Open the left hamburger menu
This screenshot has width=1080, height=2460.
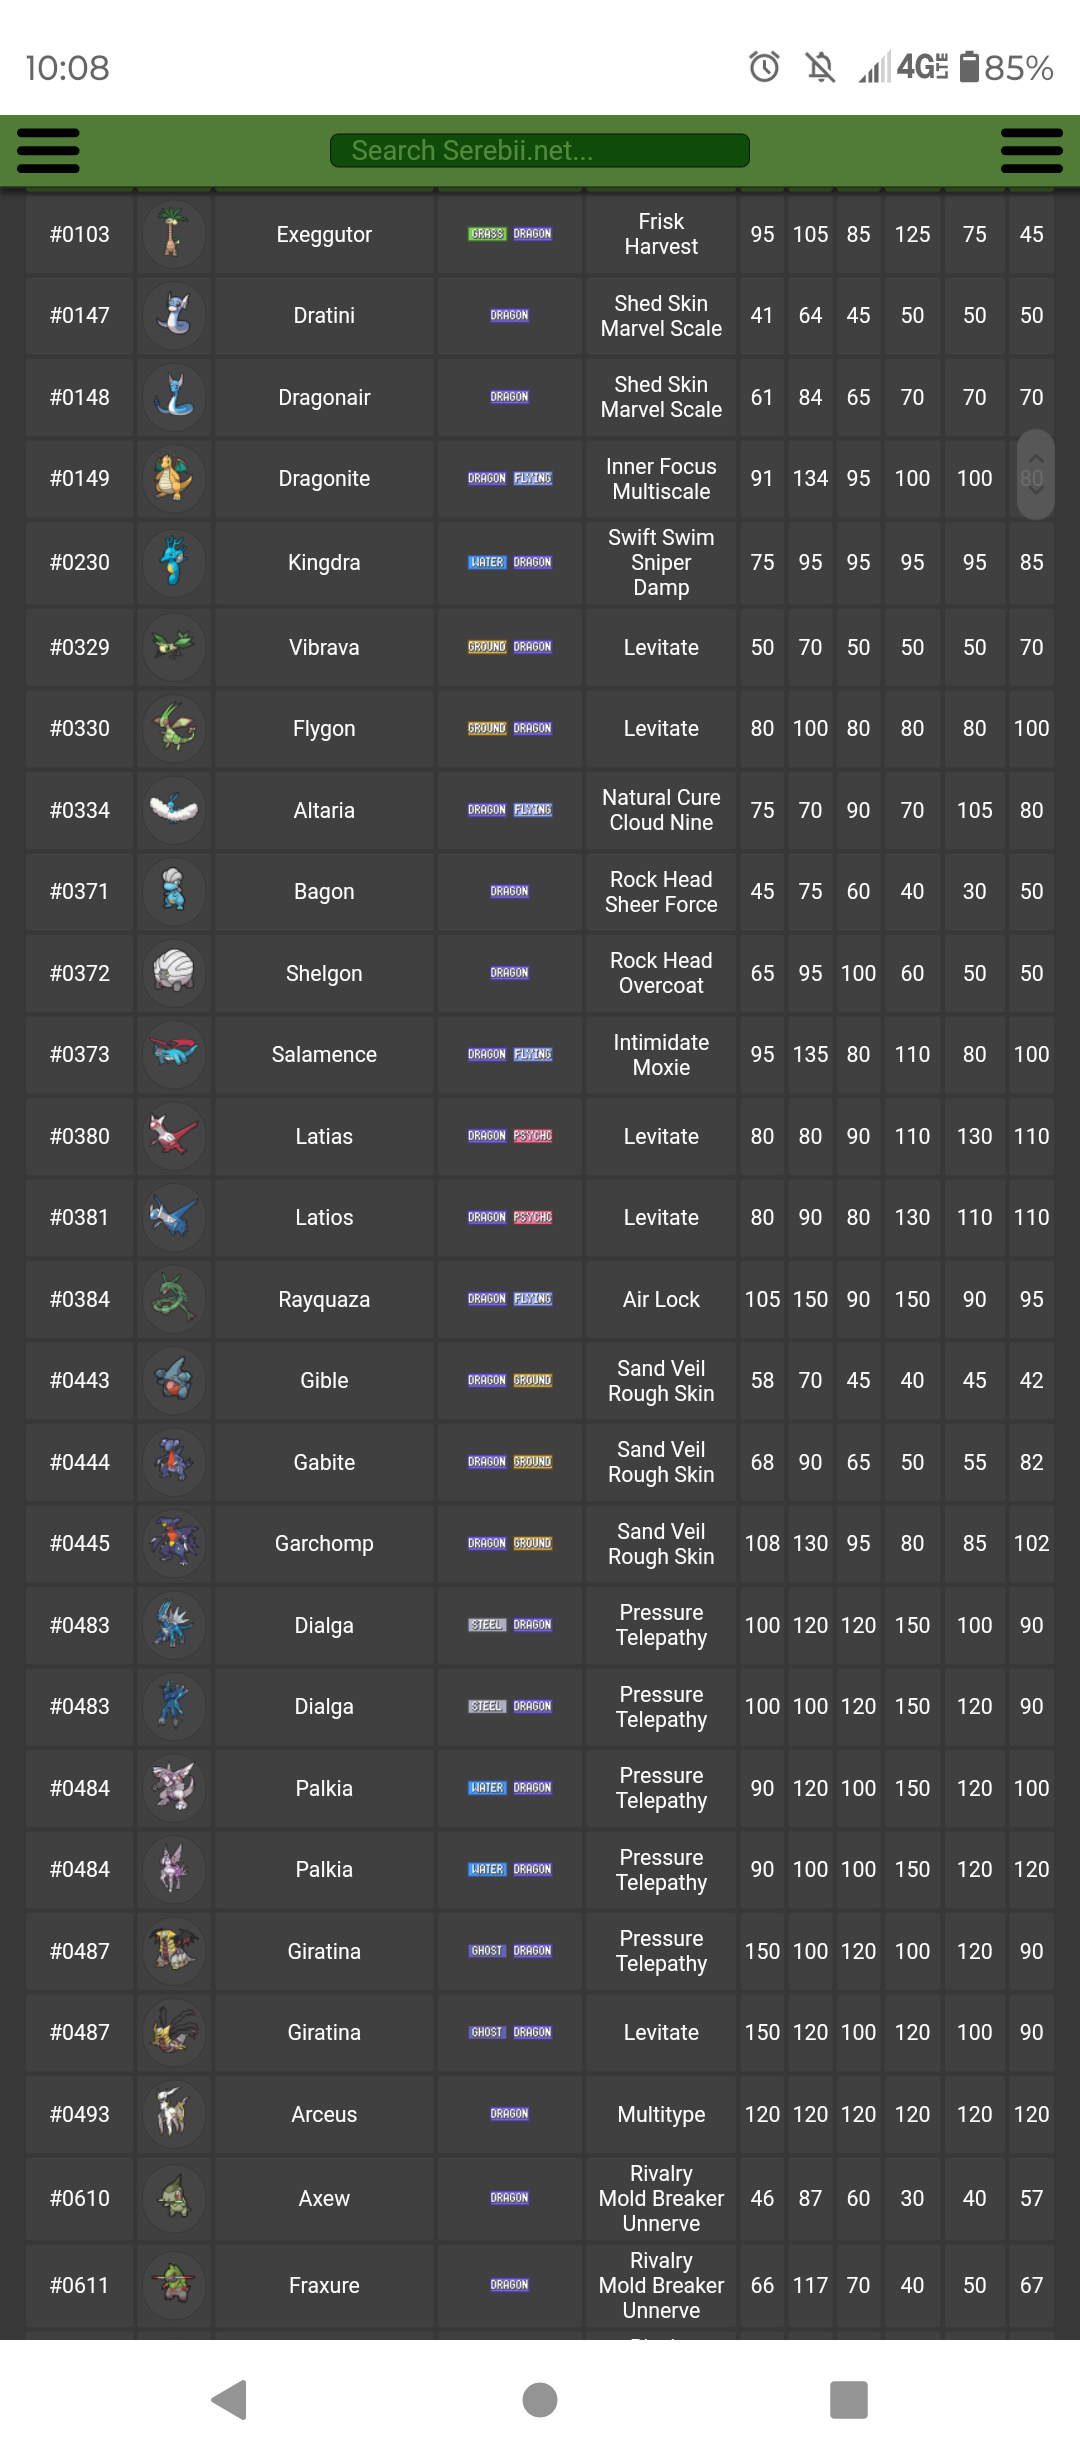(48, 151)
